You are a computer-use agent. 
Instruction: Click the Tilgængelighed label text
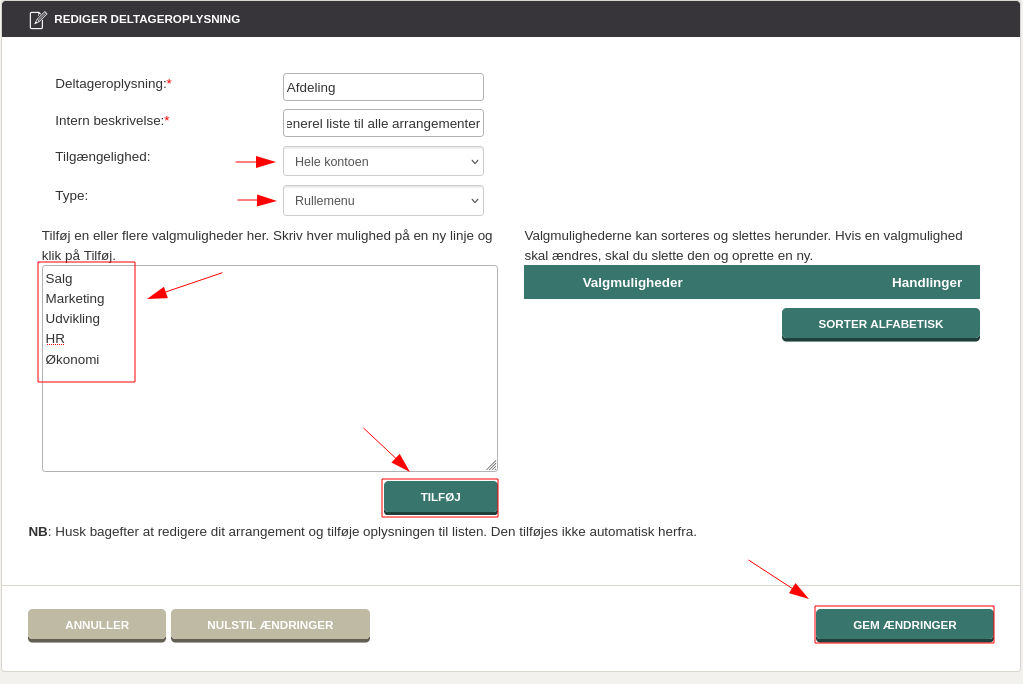tap(102, 157)
